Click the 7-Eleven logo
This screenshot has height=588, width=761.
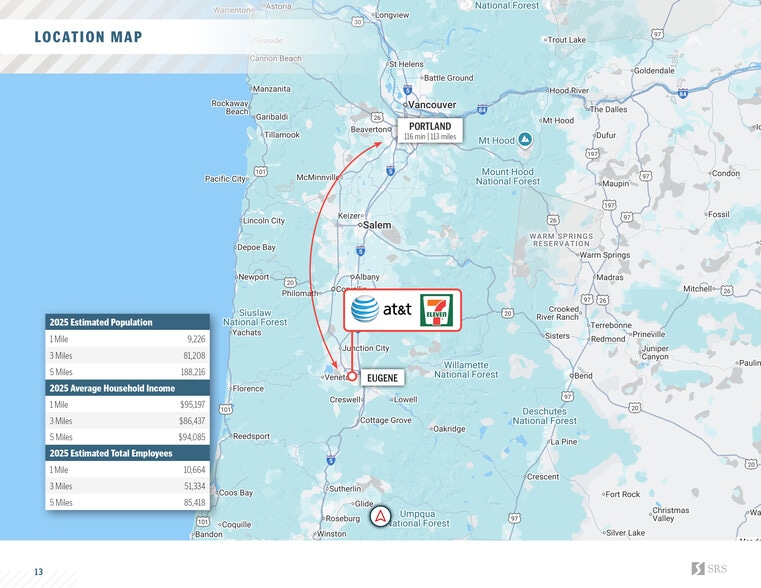coord(436,310)
